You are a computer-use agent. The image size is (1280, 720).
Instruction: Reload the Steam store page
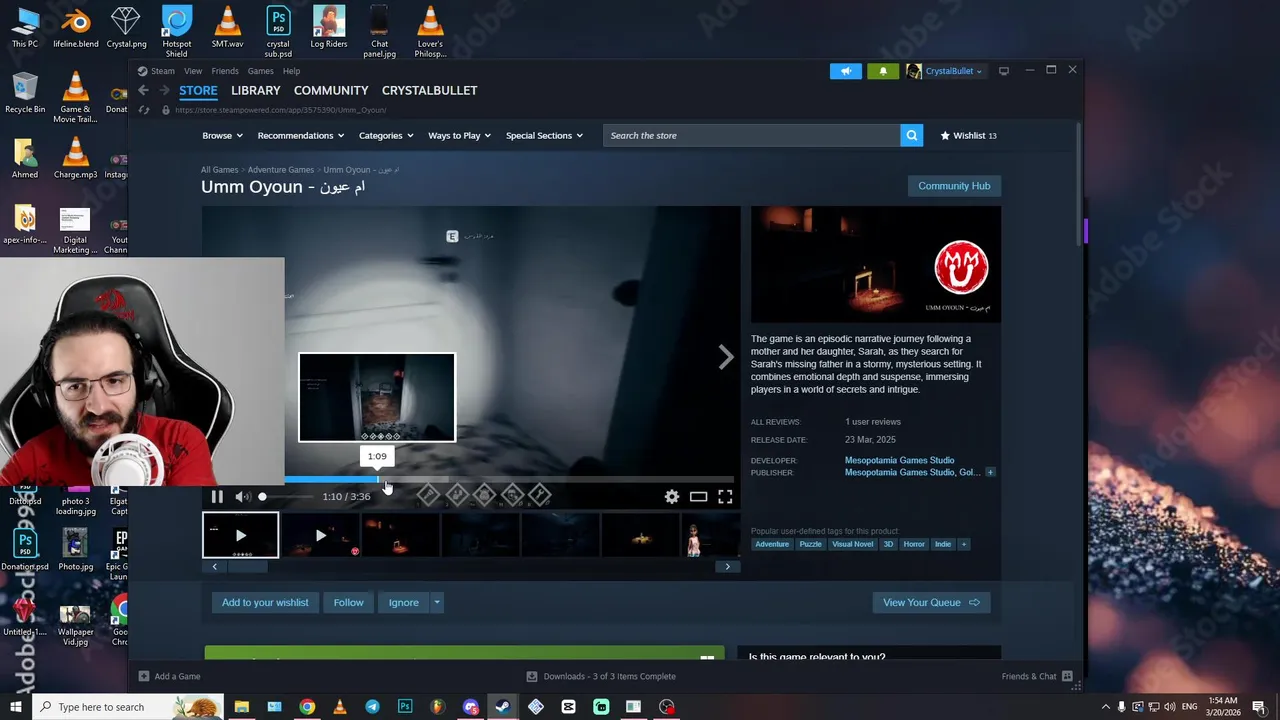coord(144,110)
